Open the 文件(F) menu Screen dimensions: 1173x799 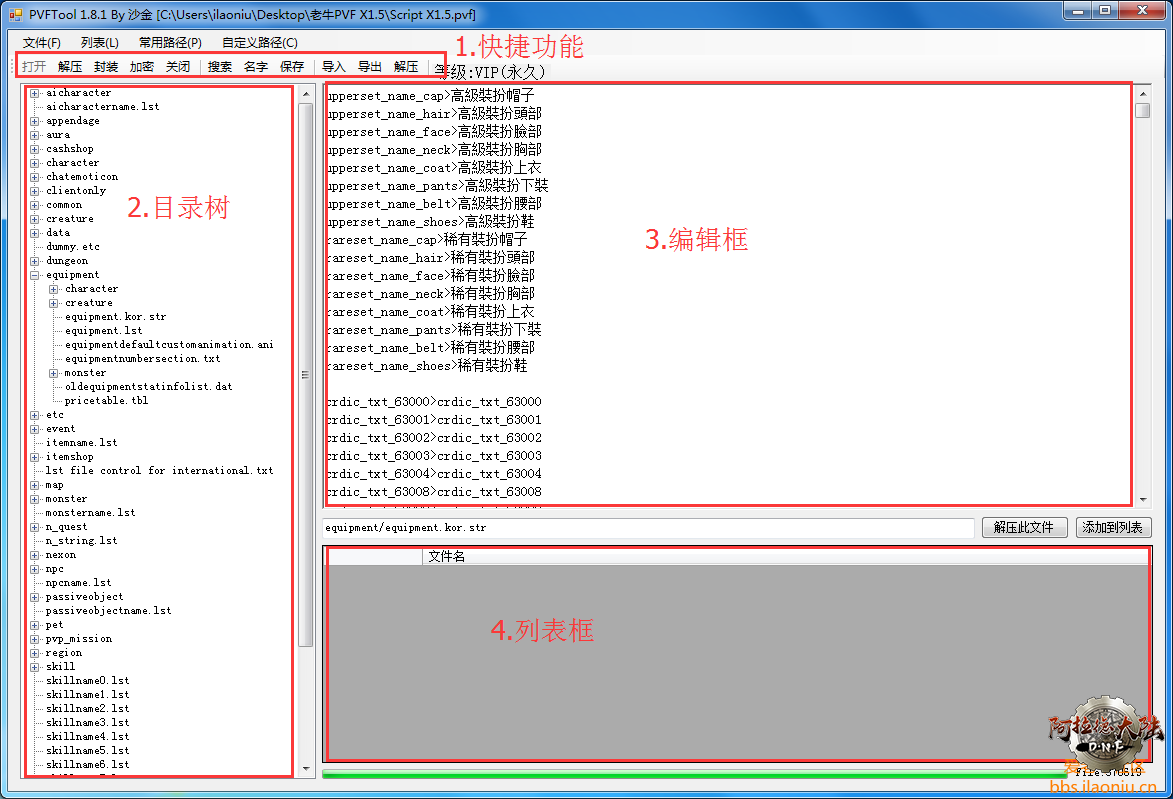point(42,43)
